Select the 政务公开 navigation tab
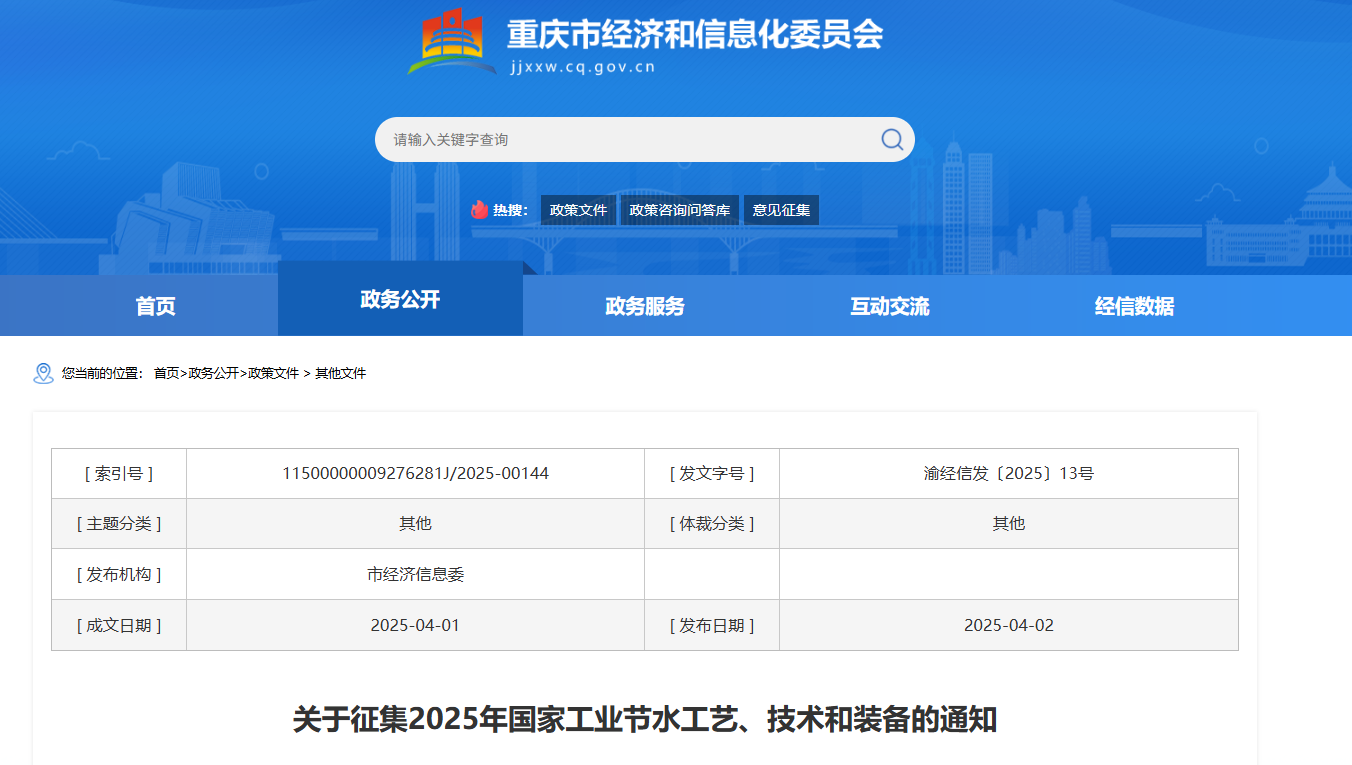The height and width of the screenshot is (765, 1352). (x=400, y=300)
